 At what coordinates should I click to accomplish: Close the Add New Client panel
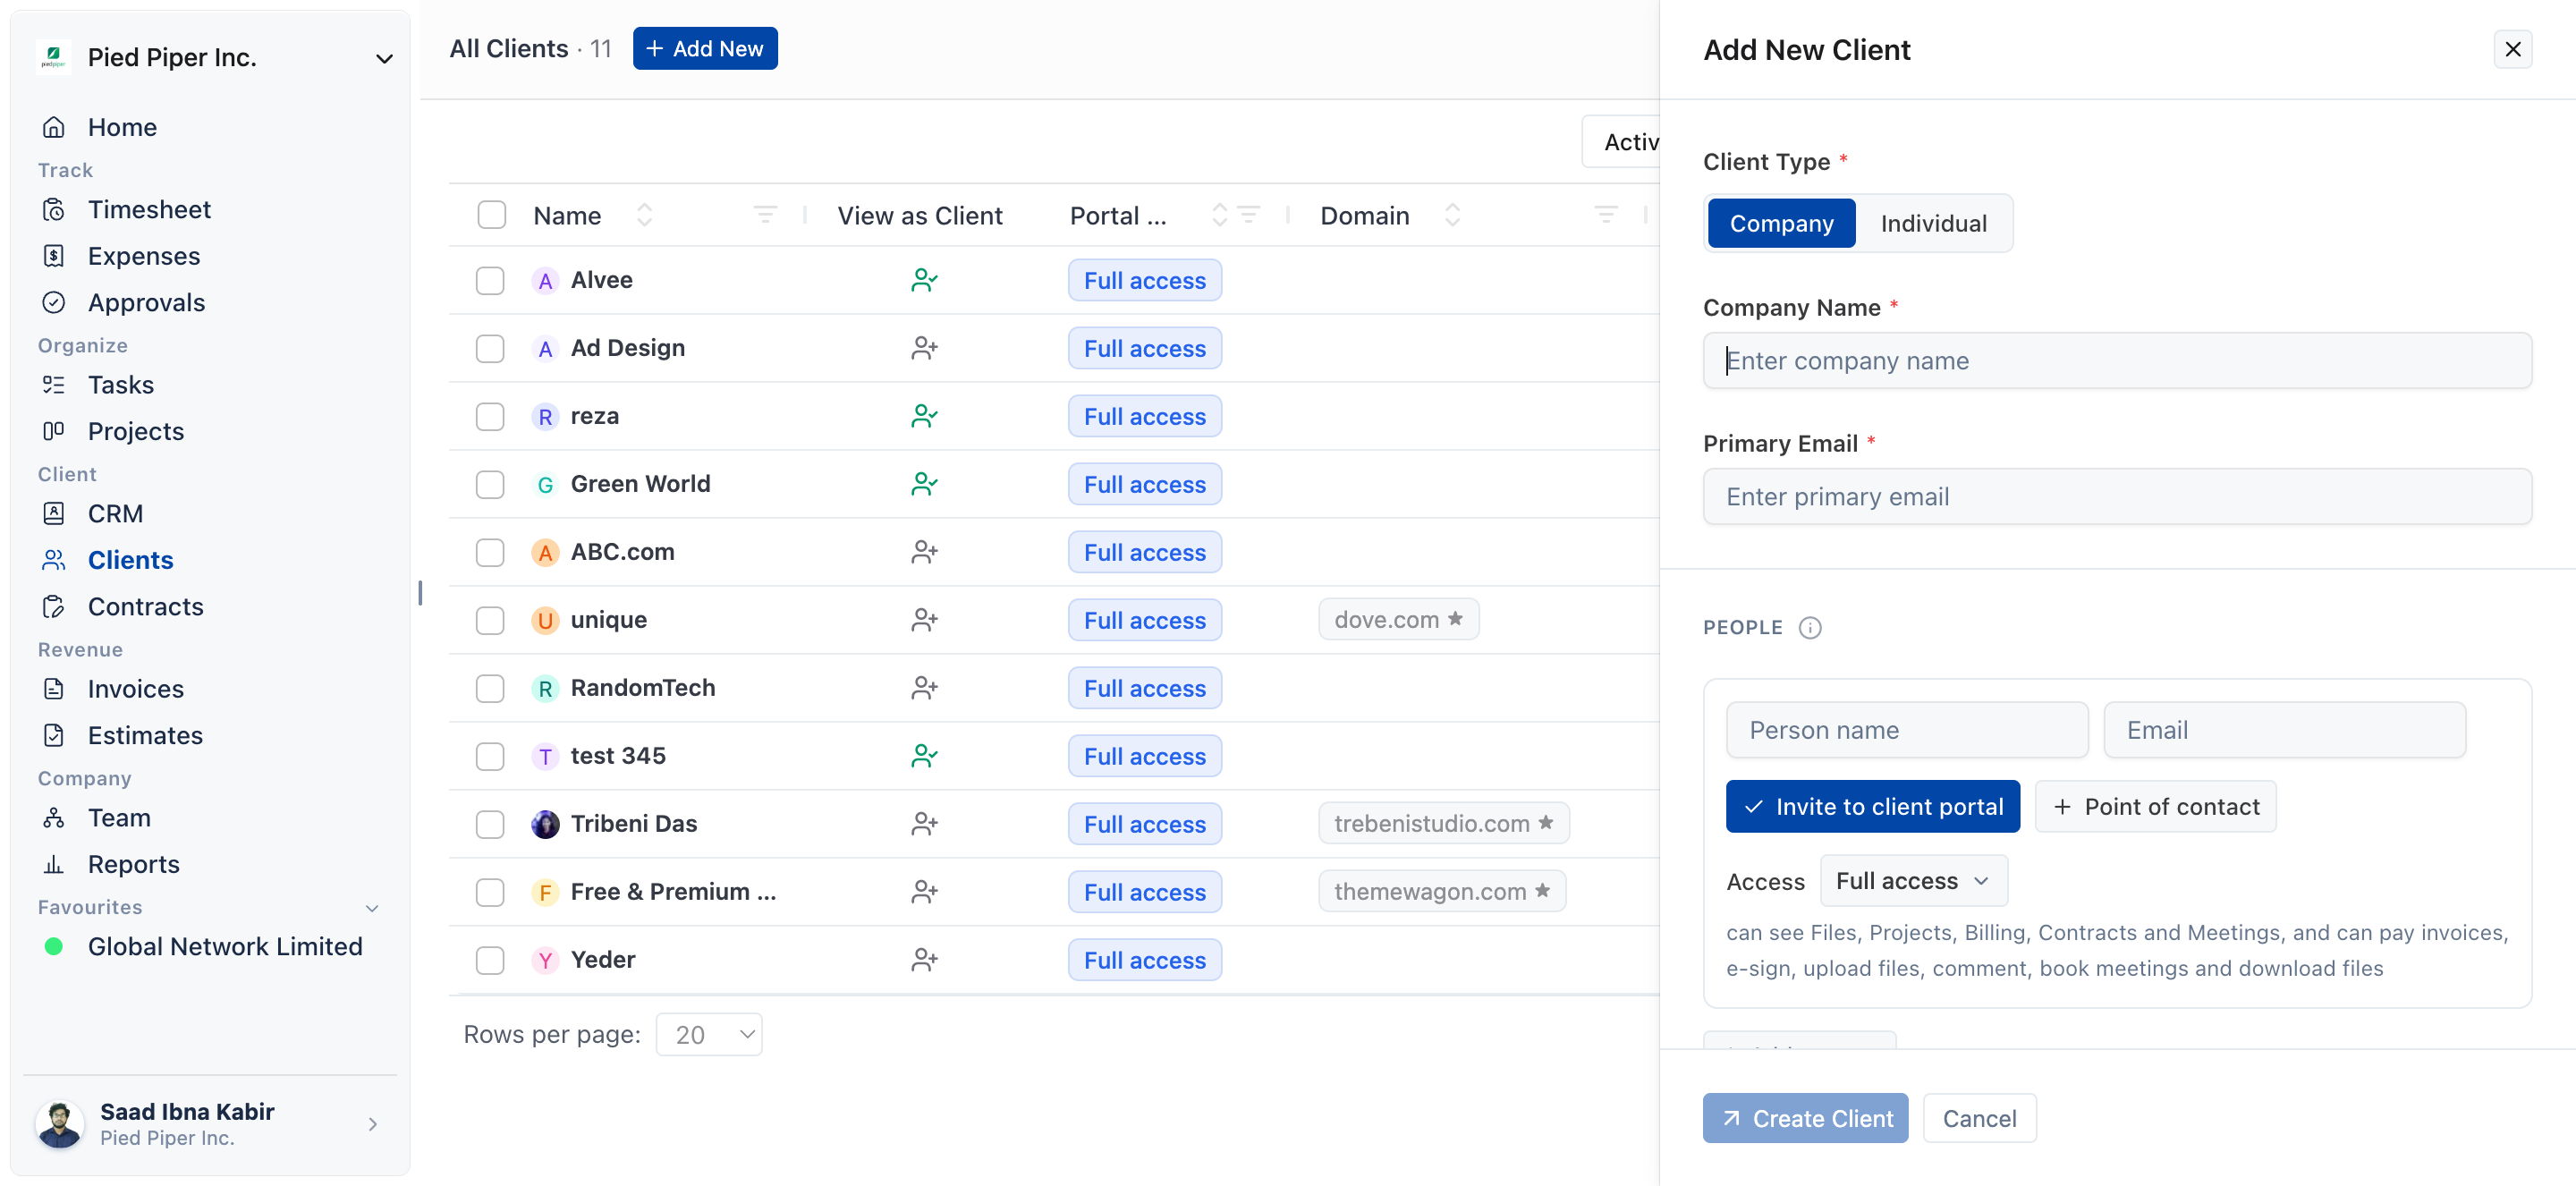pyautogui.click(x=2512, y=49)
